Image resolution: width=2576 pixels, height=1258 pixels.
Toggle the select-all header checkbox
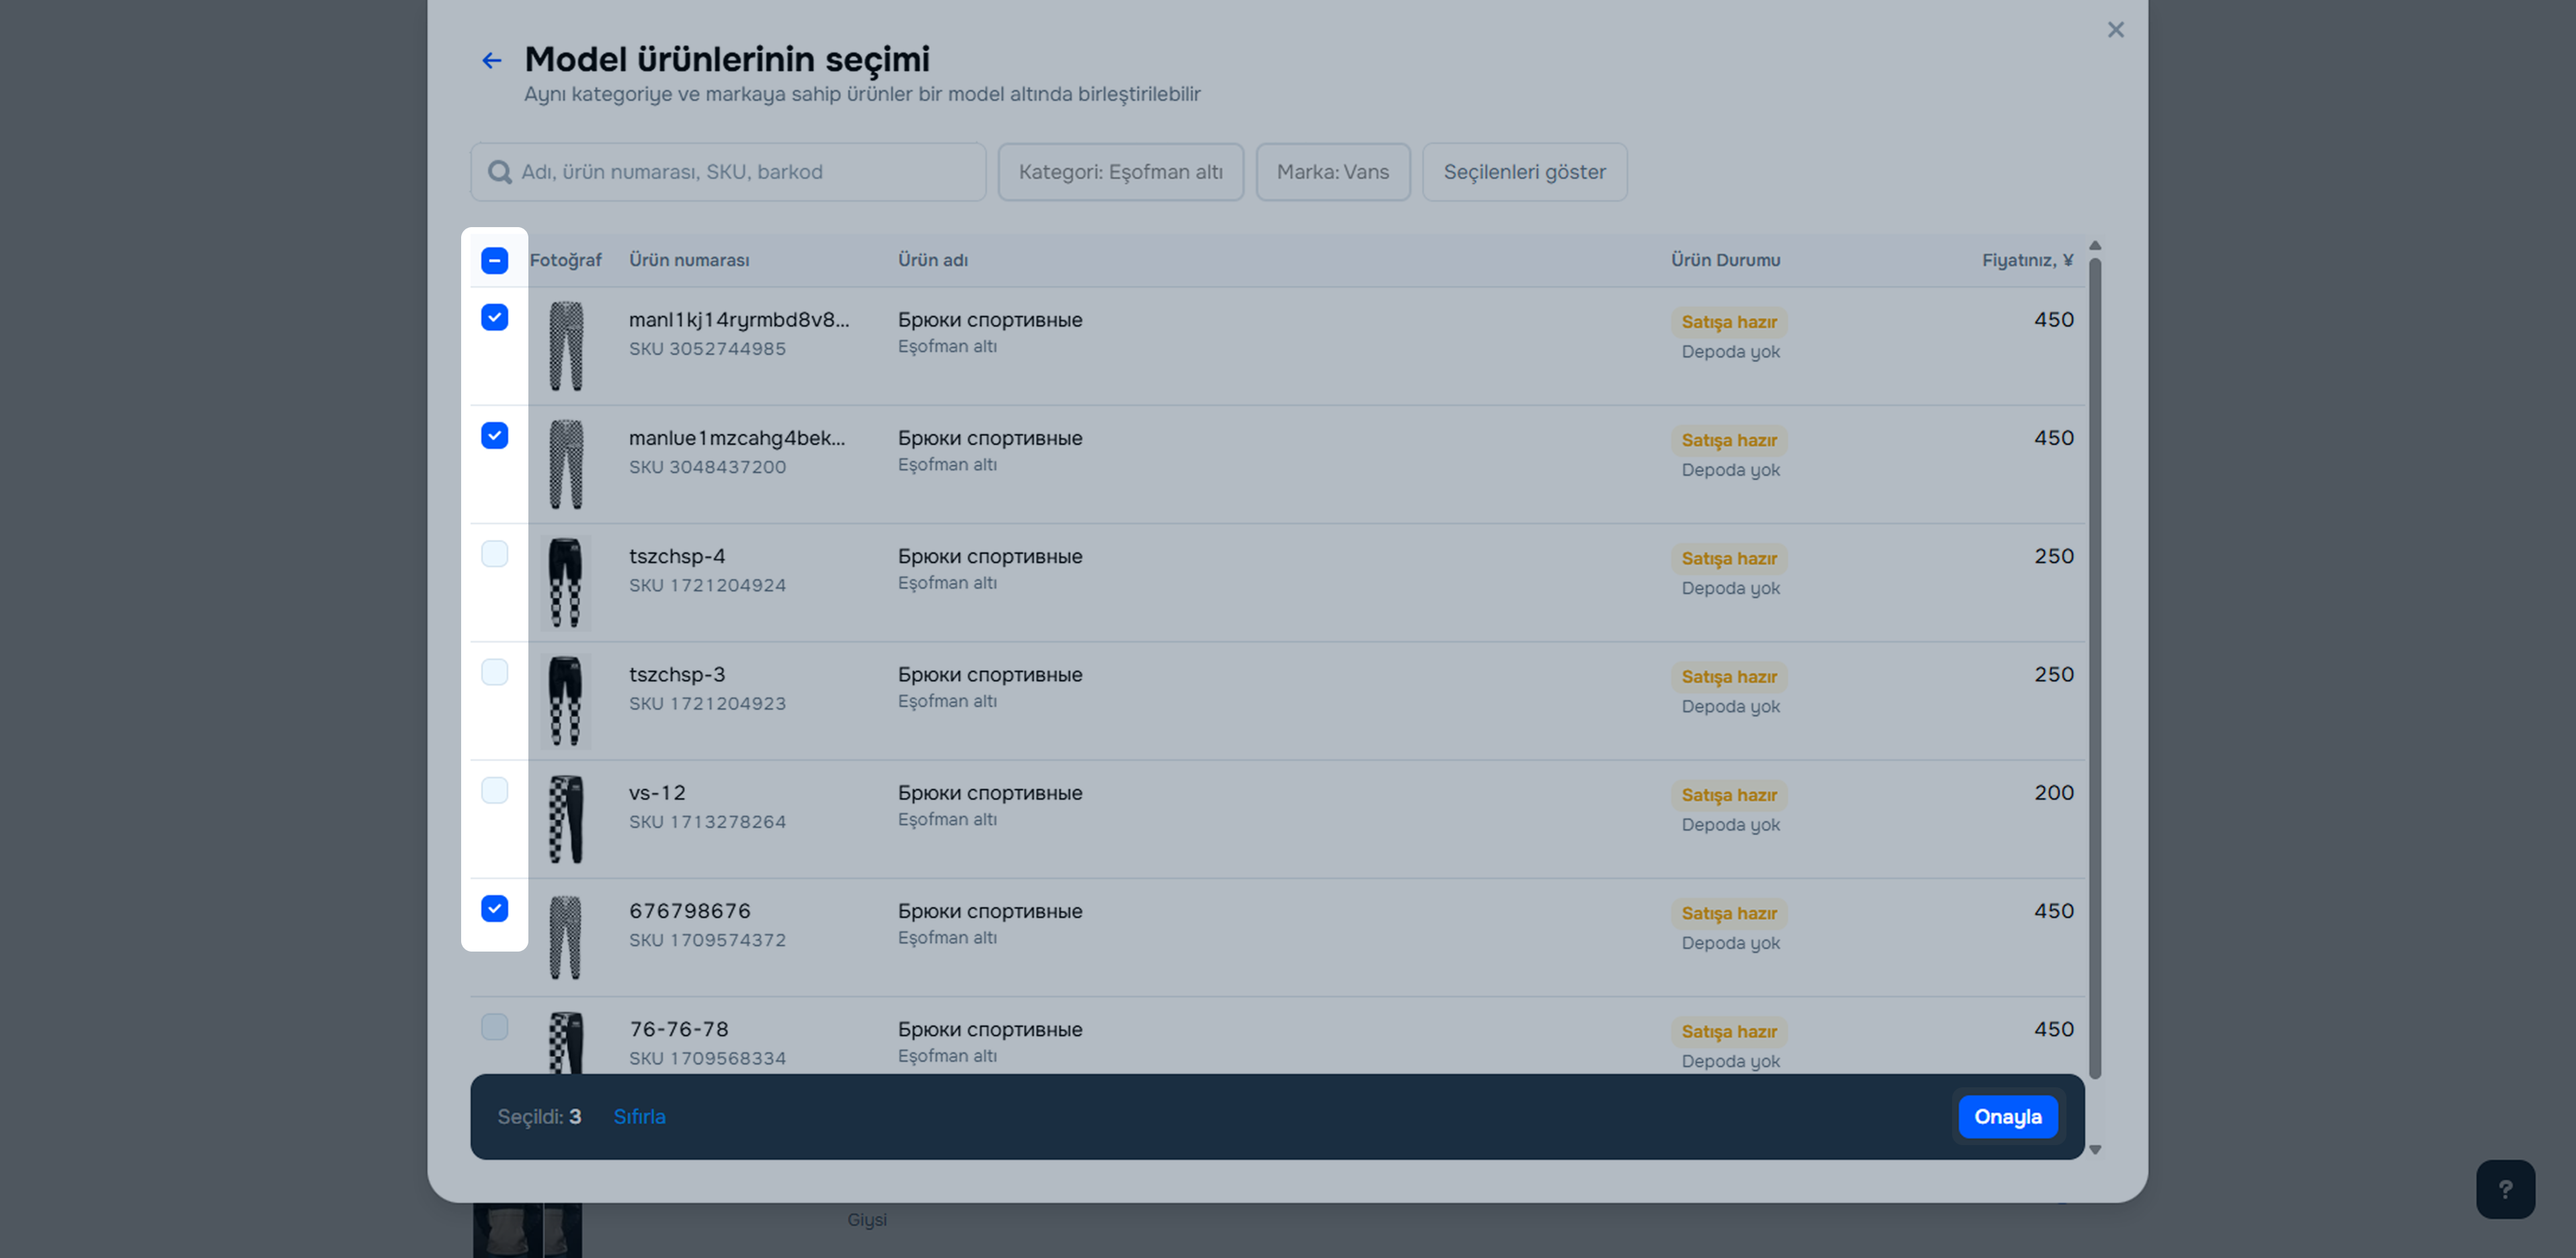[x=494, y=260]
